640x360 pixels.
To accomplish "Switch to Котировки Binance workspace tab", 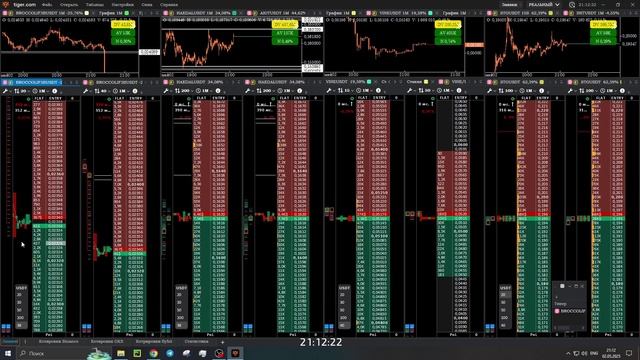I will (58, 341).
